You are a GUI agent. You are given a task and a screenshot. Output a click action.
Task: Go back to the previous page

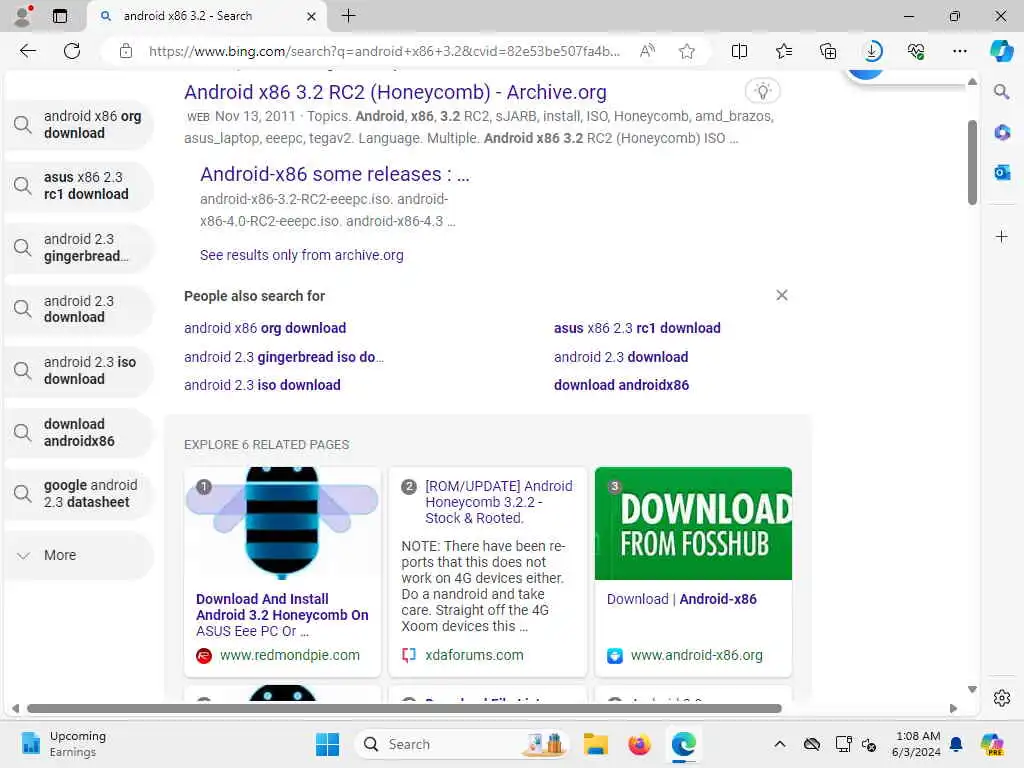(x=27, y=51)
